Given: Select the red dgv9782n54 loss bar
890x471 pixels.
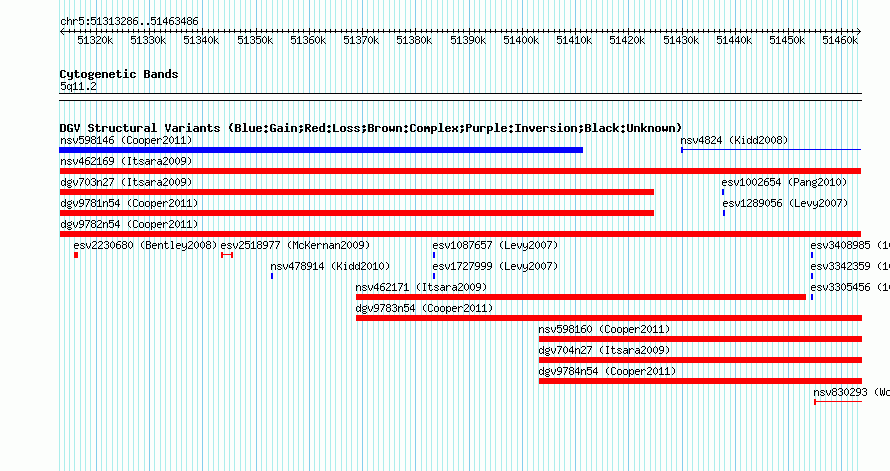Looking at the screenshot, I should click(x=460, y=234).
